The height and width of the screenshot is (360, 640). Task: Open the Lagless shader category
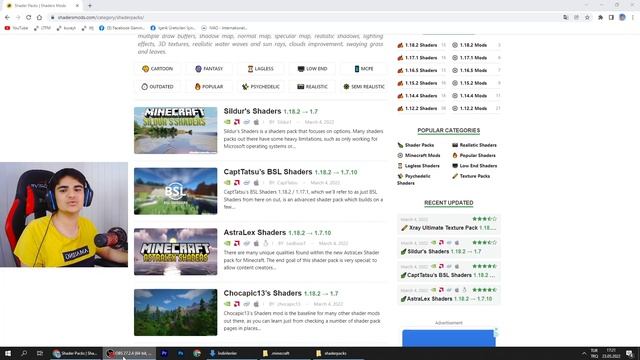click(x=261, y=69)
